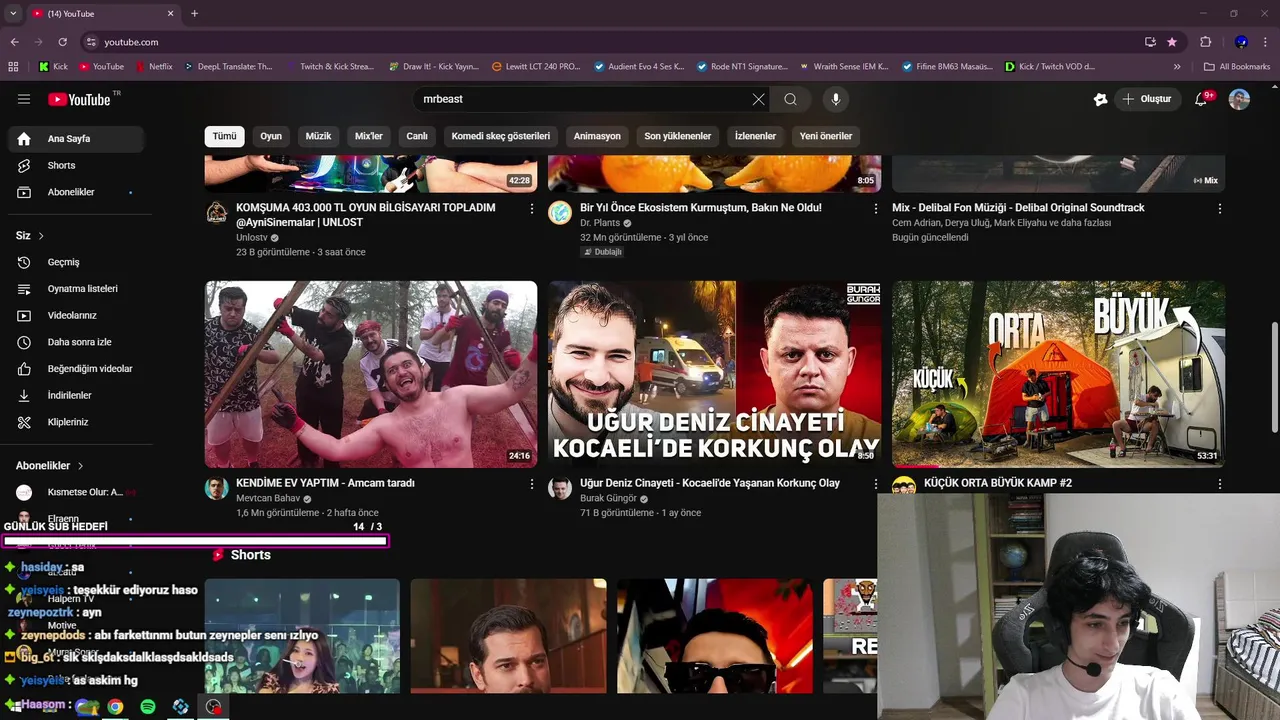This screenshot has height=720, width=1280.
Task: Click the youtube.com address bar
Action: tap(610, 42)
